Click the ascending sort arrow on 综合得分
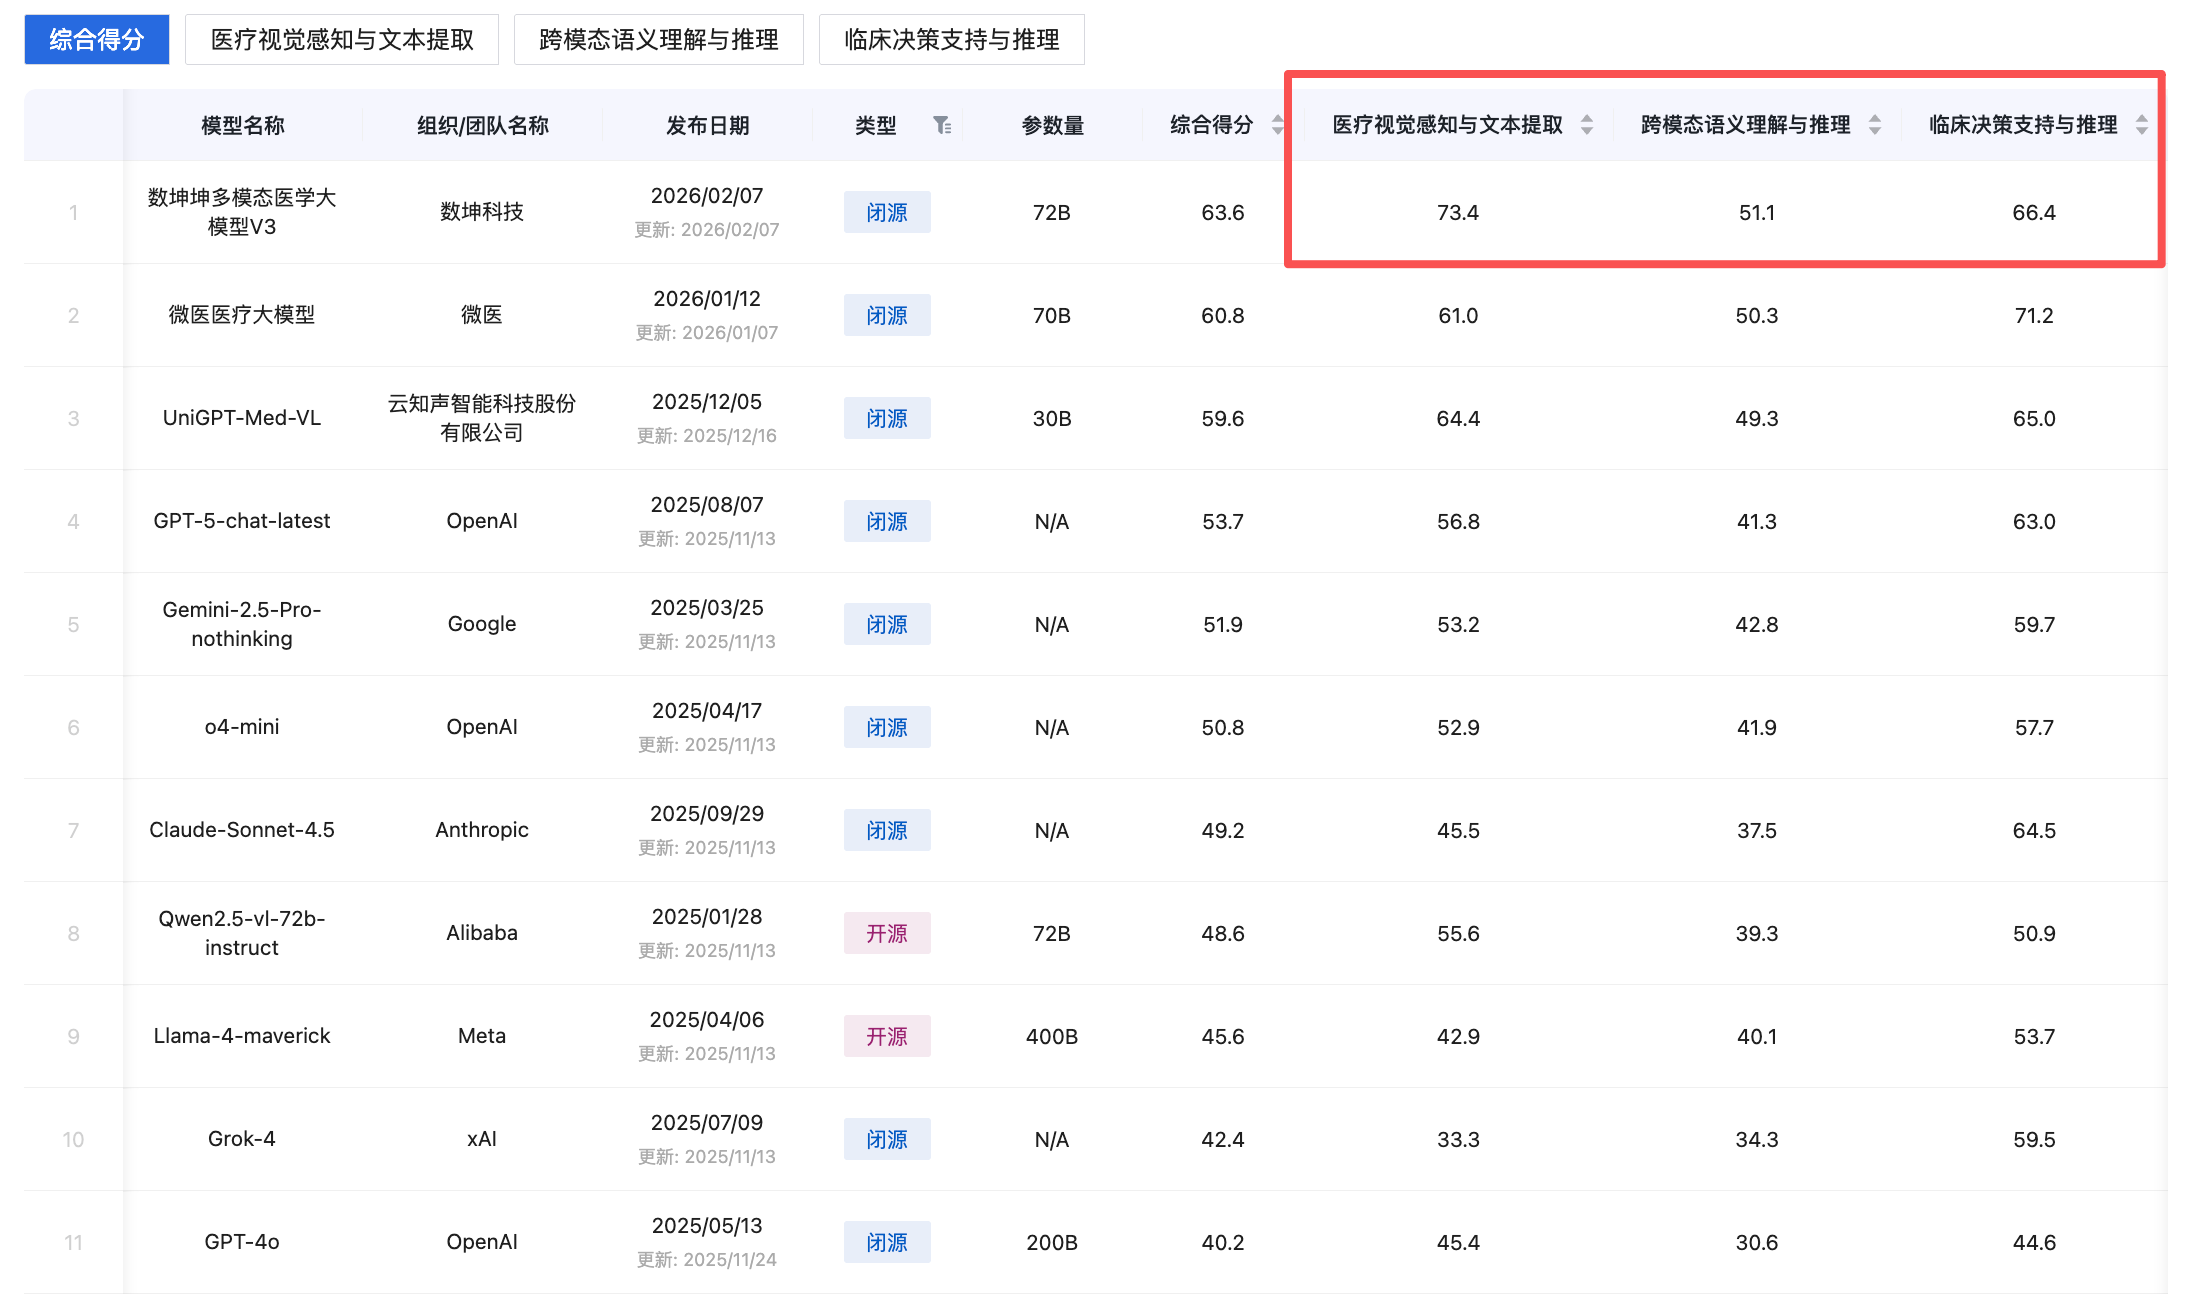Viewport: 2196px width, 1294px height. coord(1277,118)
